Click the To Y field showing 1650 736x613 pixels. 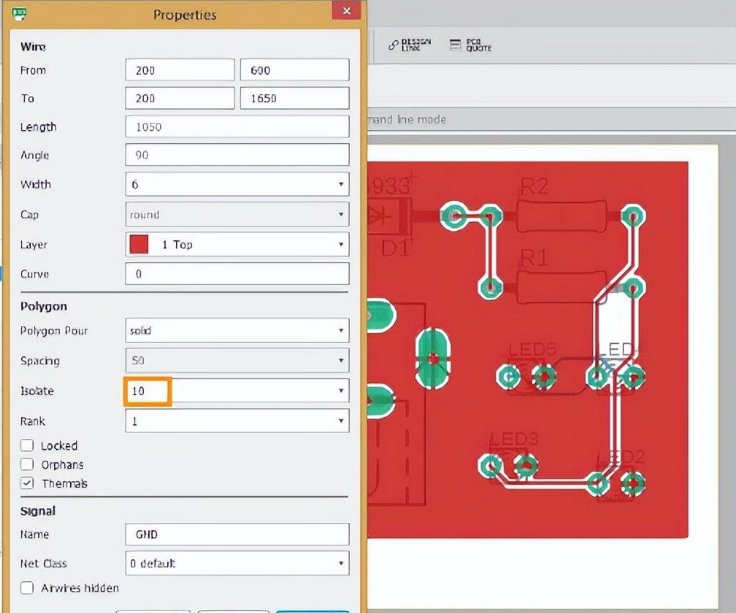pyautogui.click(x=295, y=98)
